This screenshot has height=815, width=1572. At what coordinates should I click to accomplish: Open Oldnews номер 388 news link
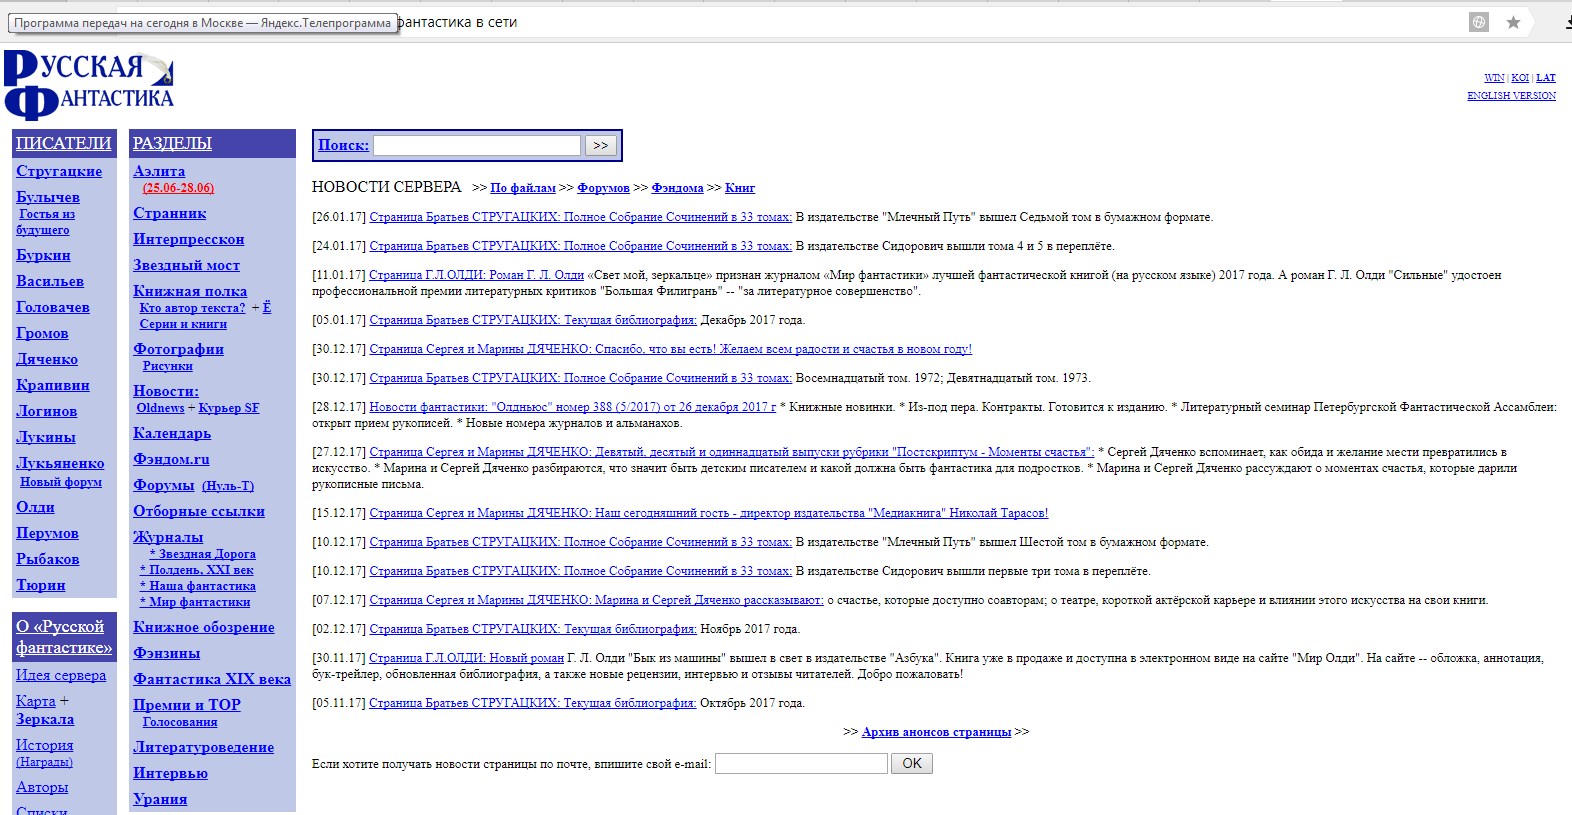coord(572,407)
